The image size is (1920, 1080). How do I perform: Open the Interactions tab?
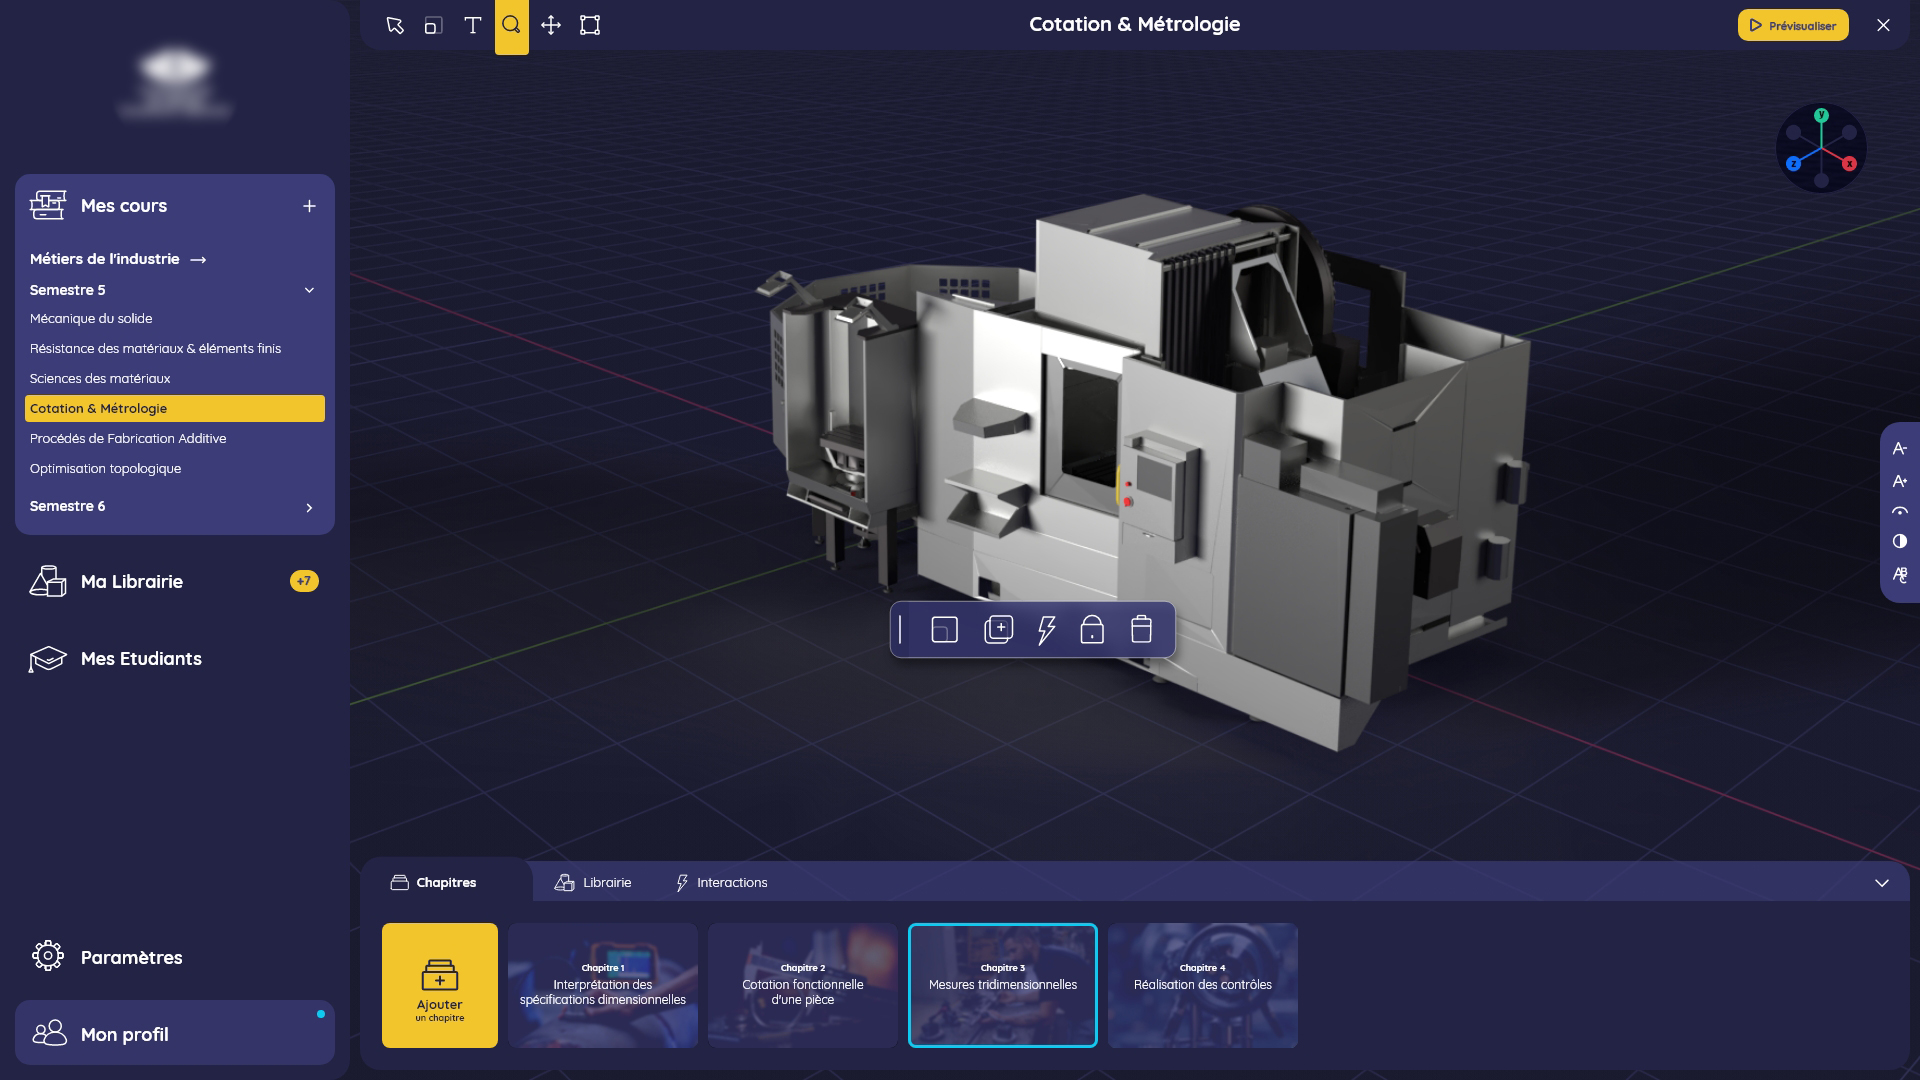click(721, 883)
